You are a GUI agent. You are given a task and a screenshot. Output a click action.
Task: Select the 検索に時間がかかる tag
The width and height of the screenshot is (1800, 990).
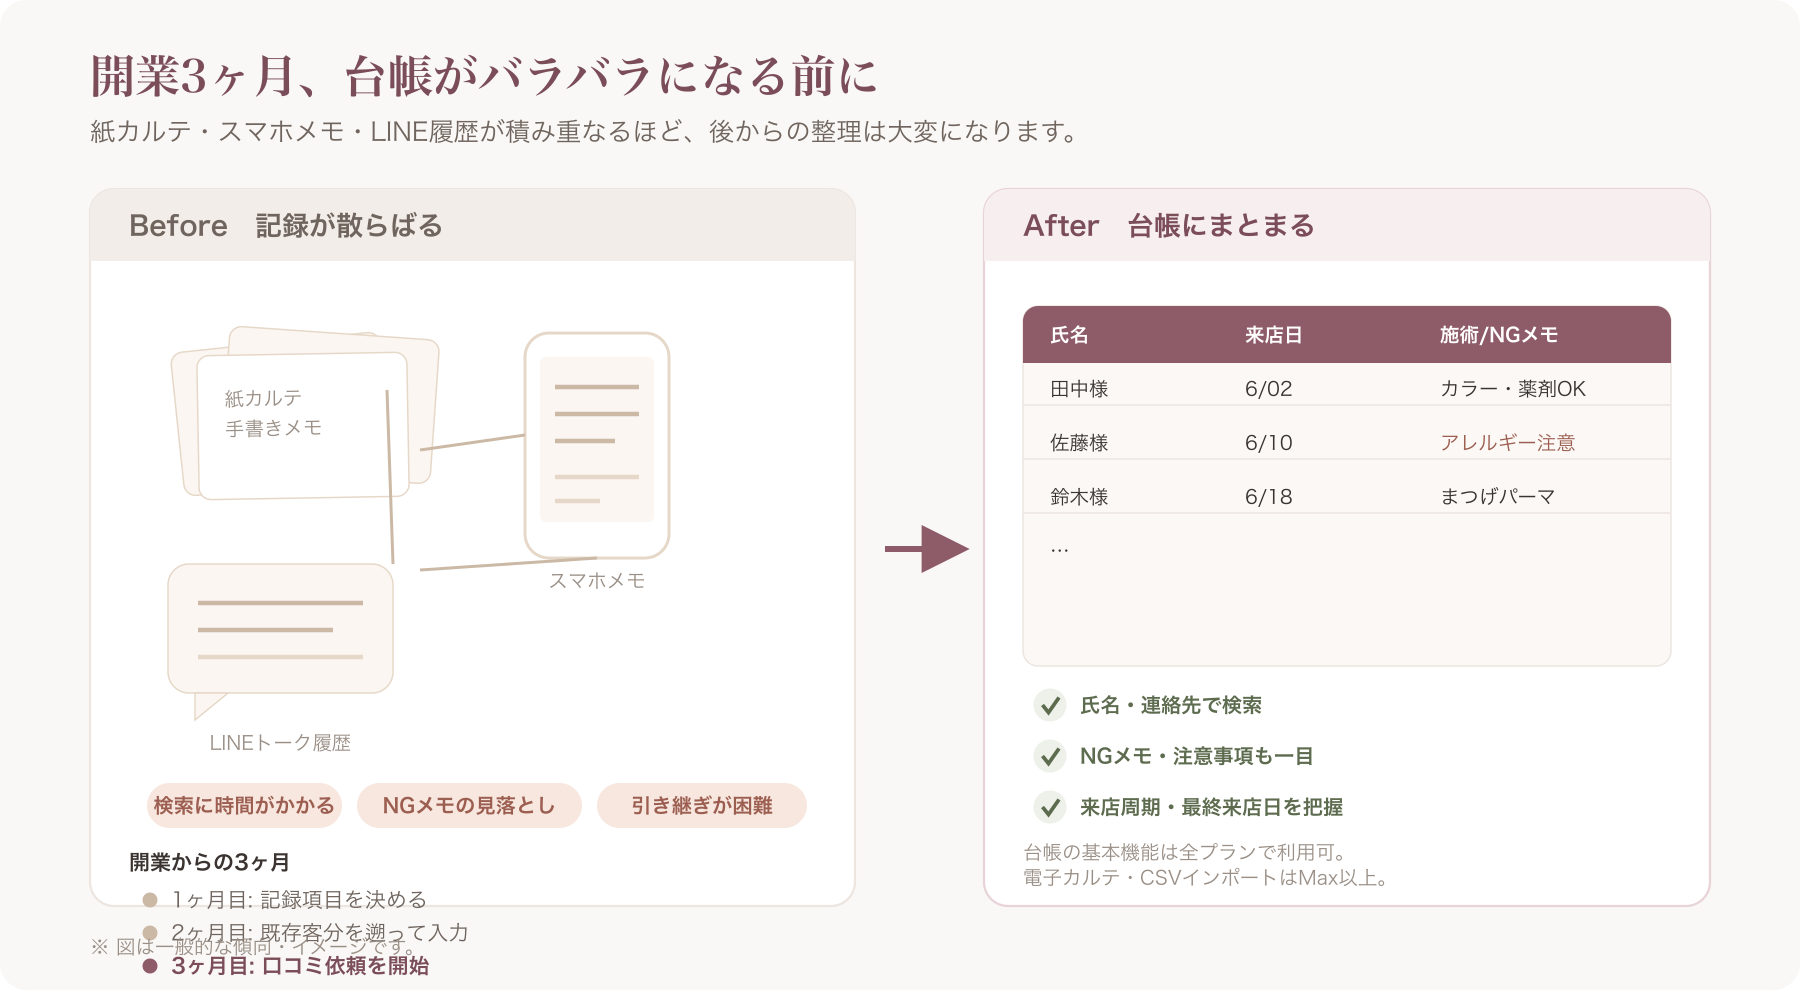[x=244, y=805]
